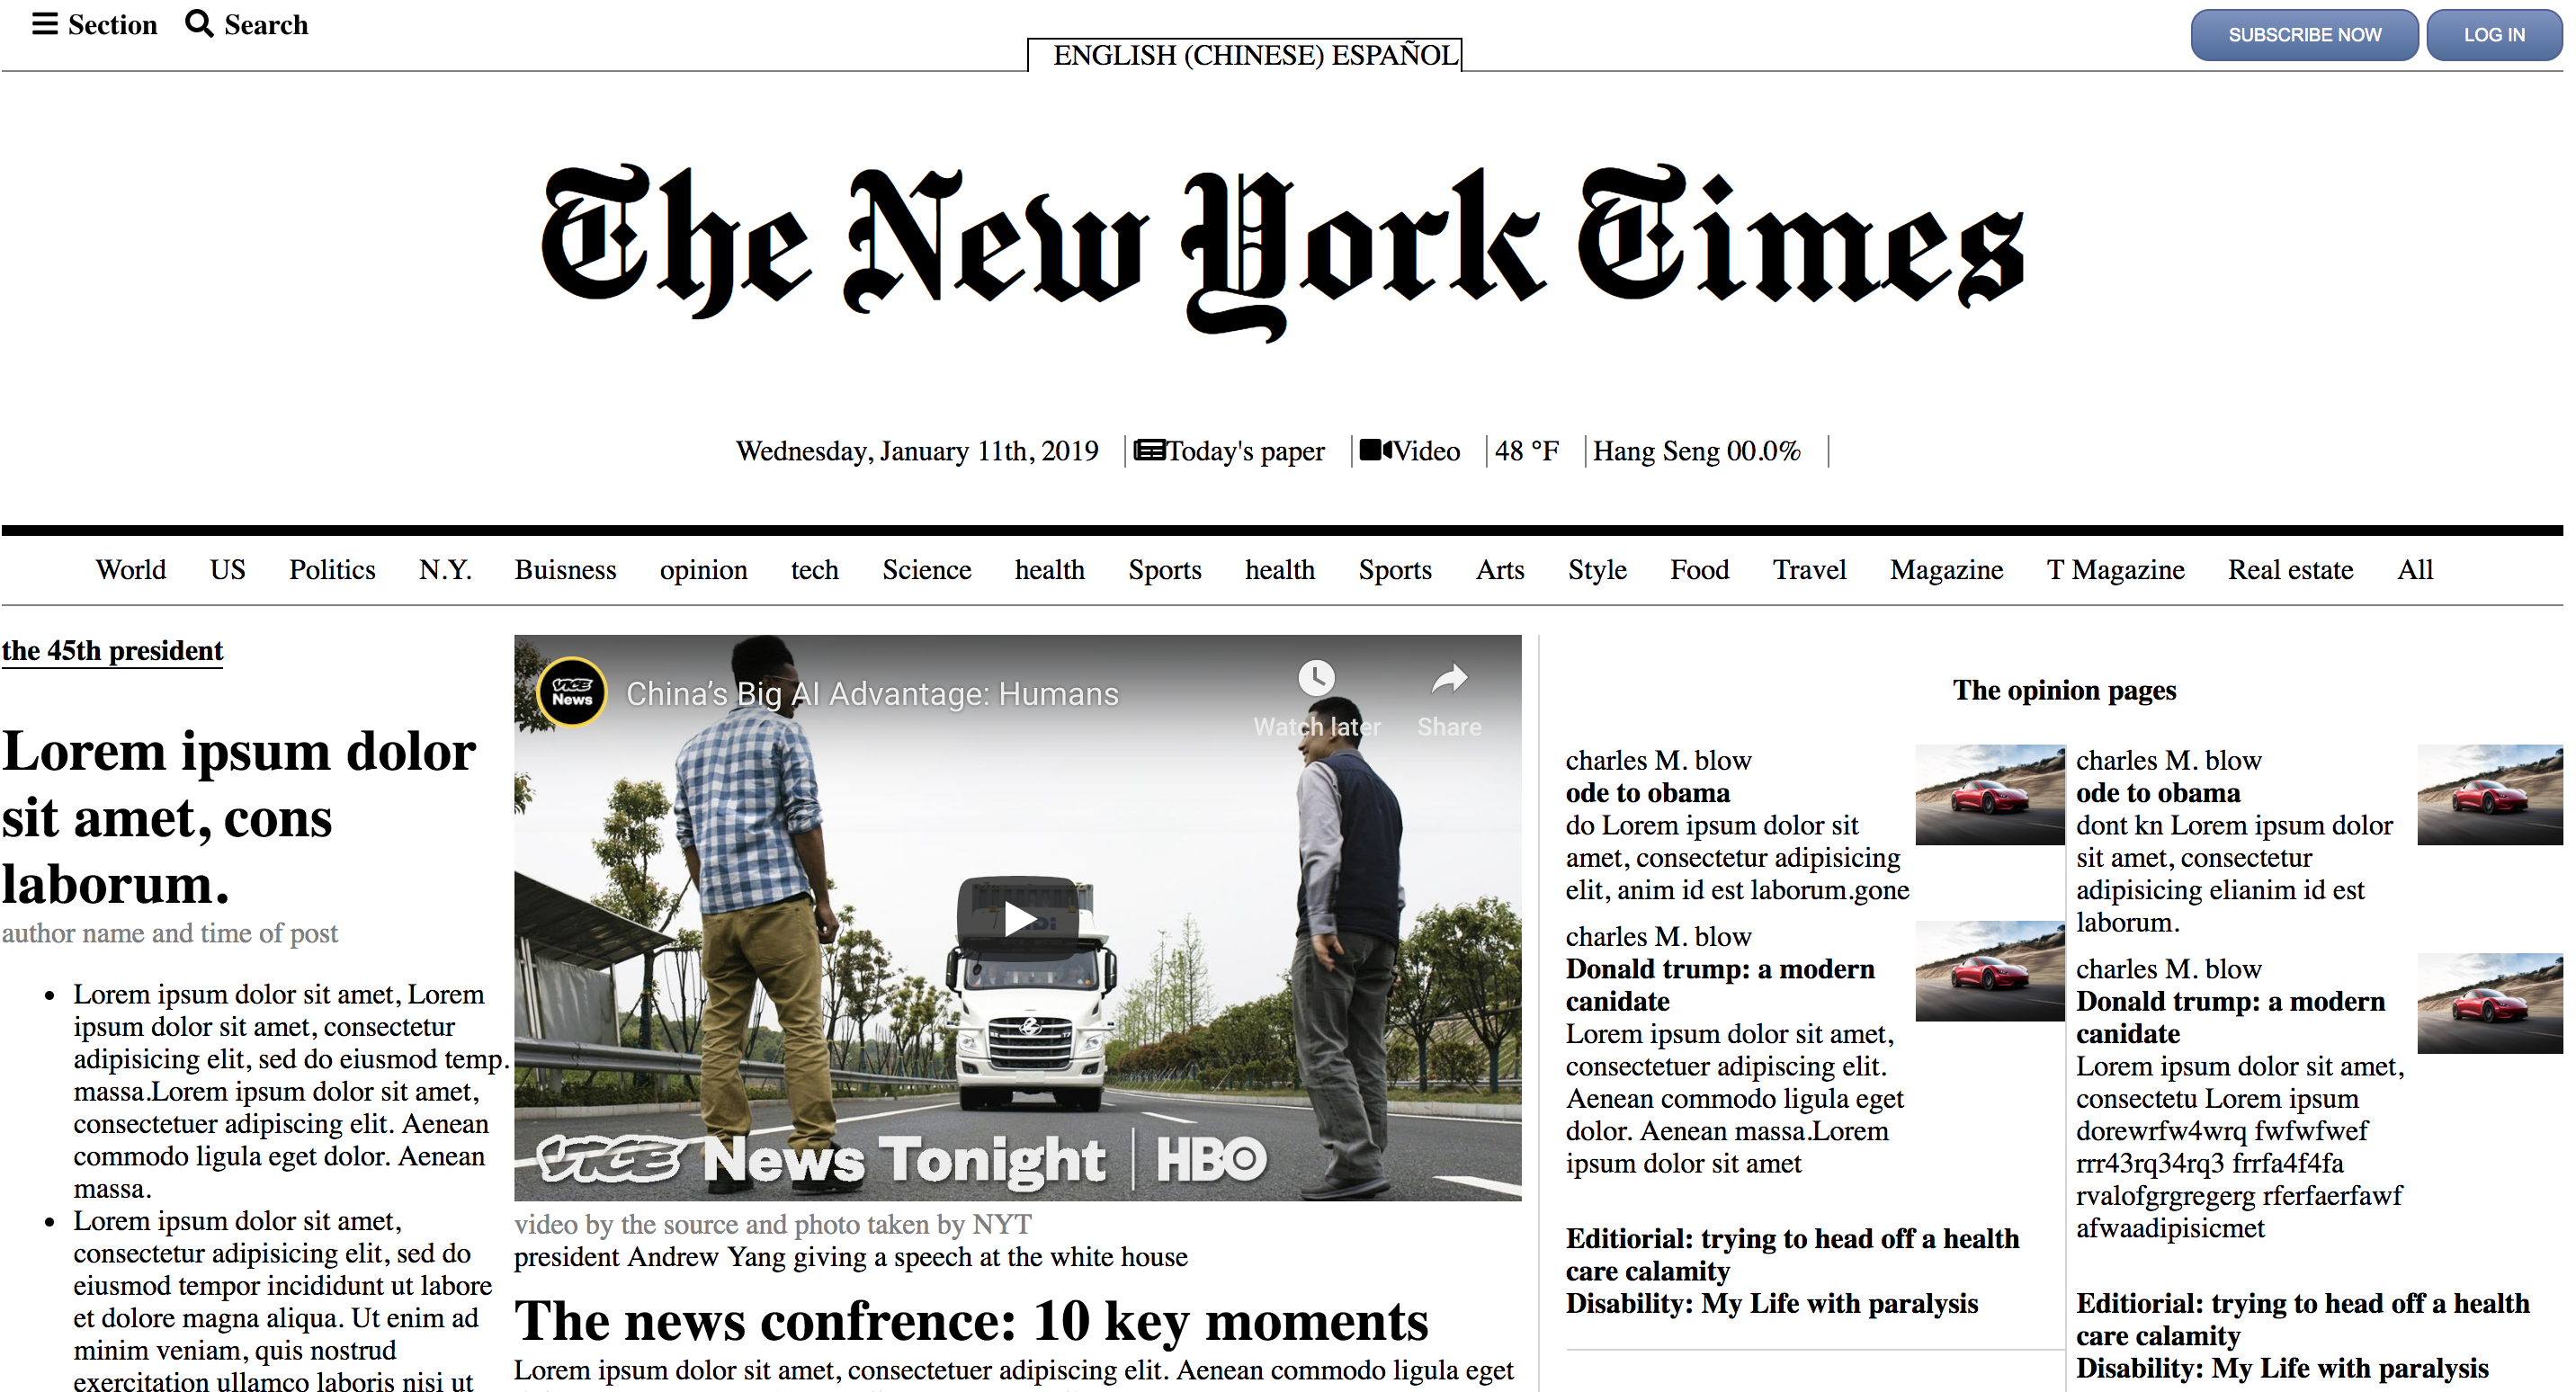Open the hamburger Section menu icon
The width and height of the screenshot is (2576, 1392).
click(45, 24)
